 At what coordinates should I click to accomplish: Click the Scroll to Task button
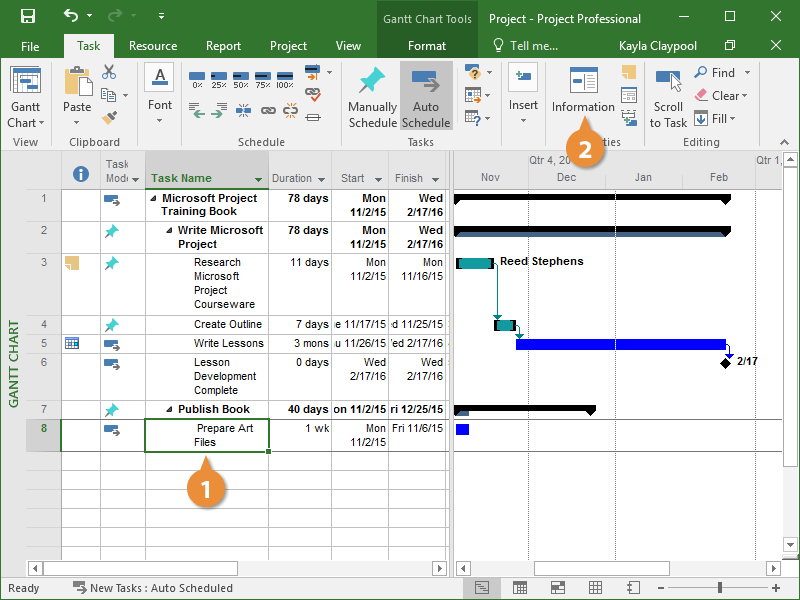click(x=668, y=98)
